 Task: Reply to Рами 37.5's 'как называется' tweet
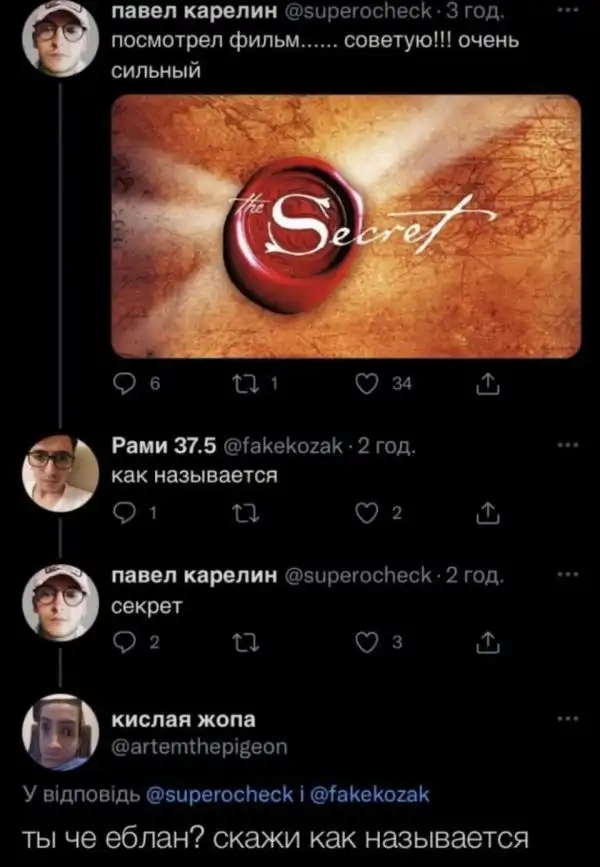[122, 514]
